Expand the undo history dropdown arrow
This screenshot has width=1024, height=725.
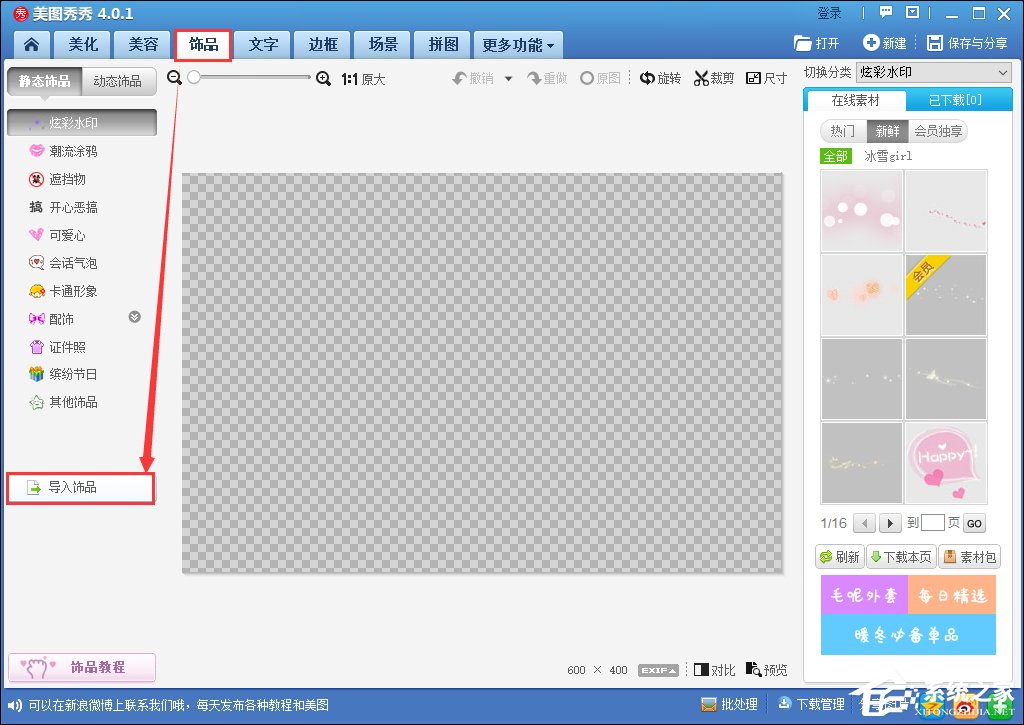(508, 78)
